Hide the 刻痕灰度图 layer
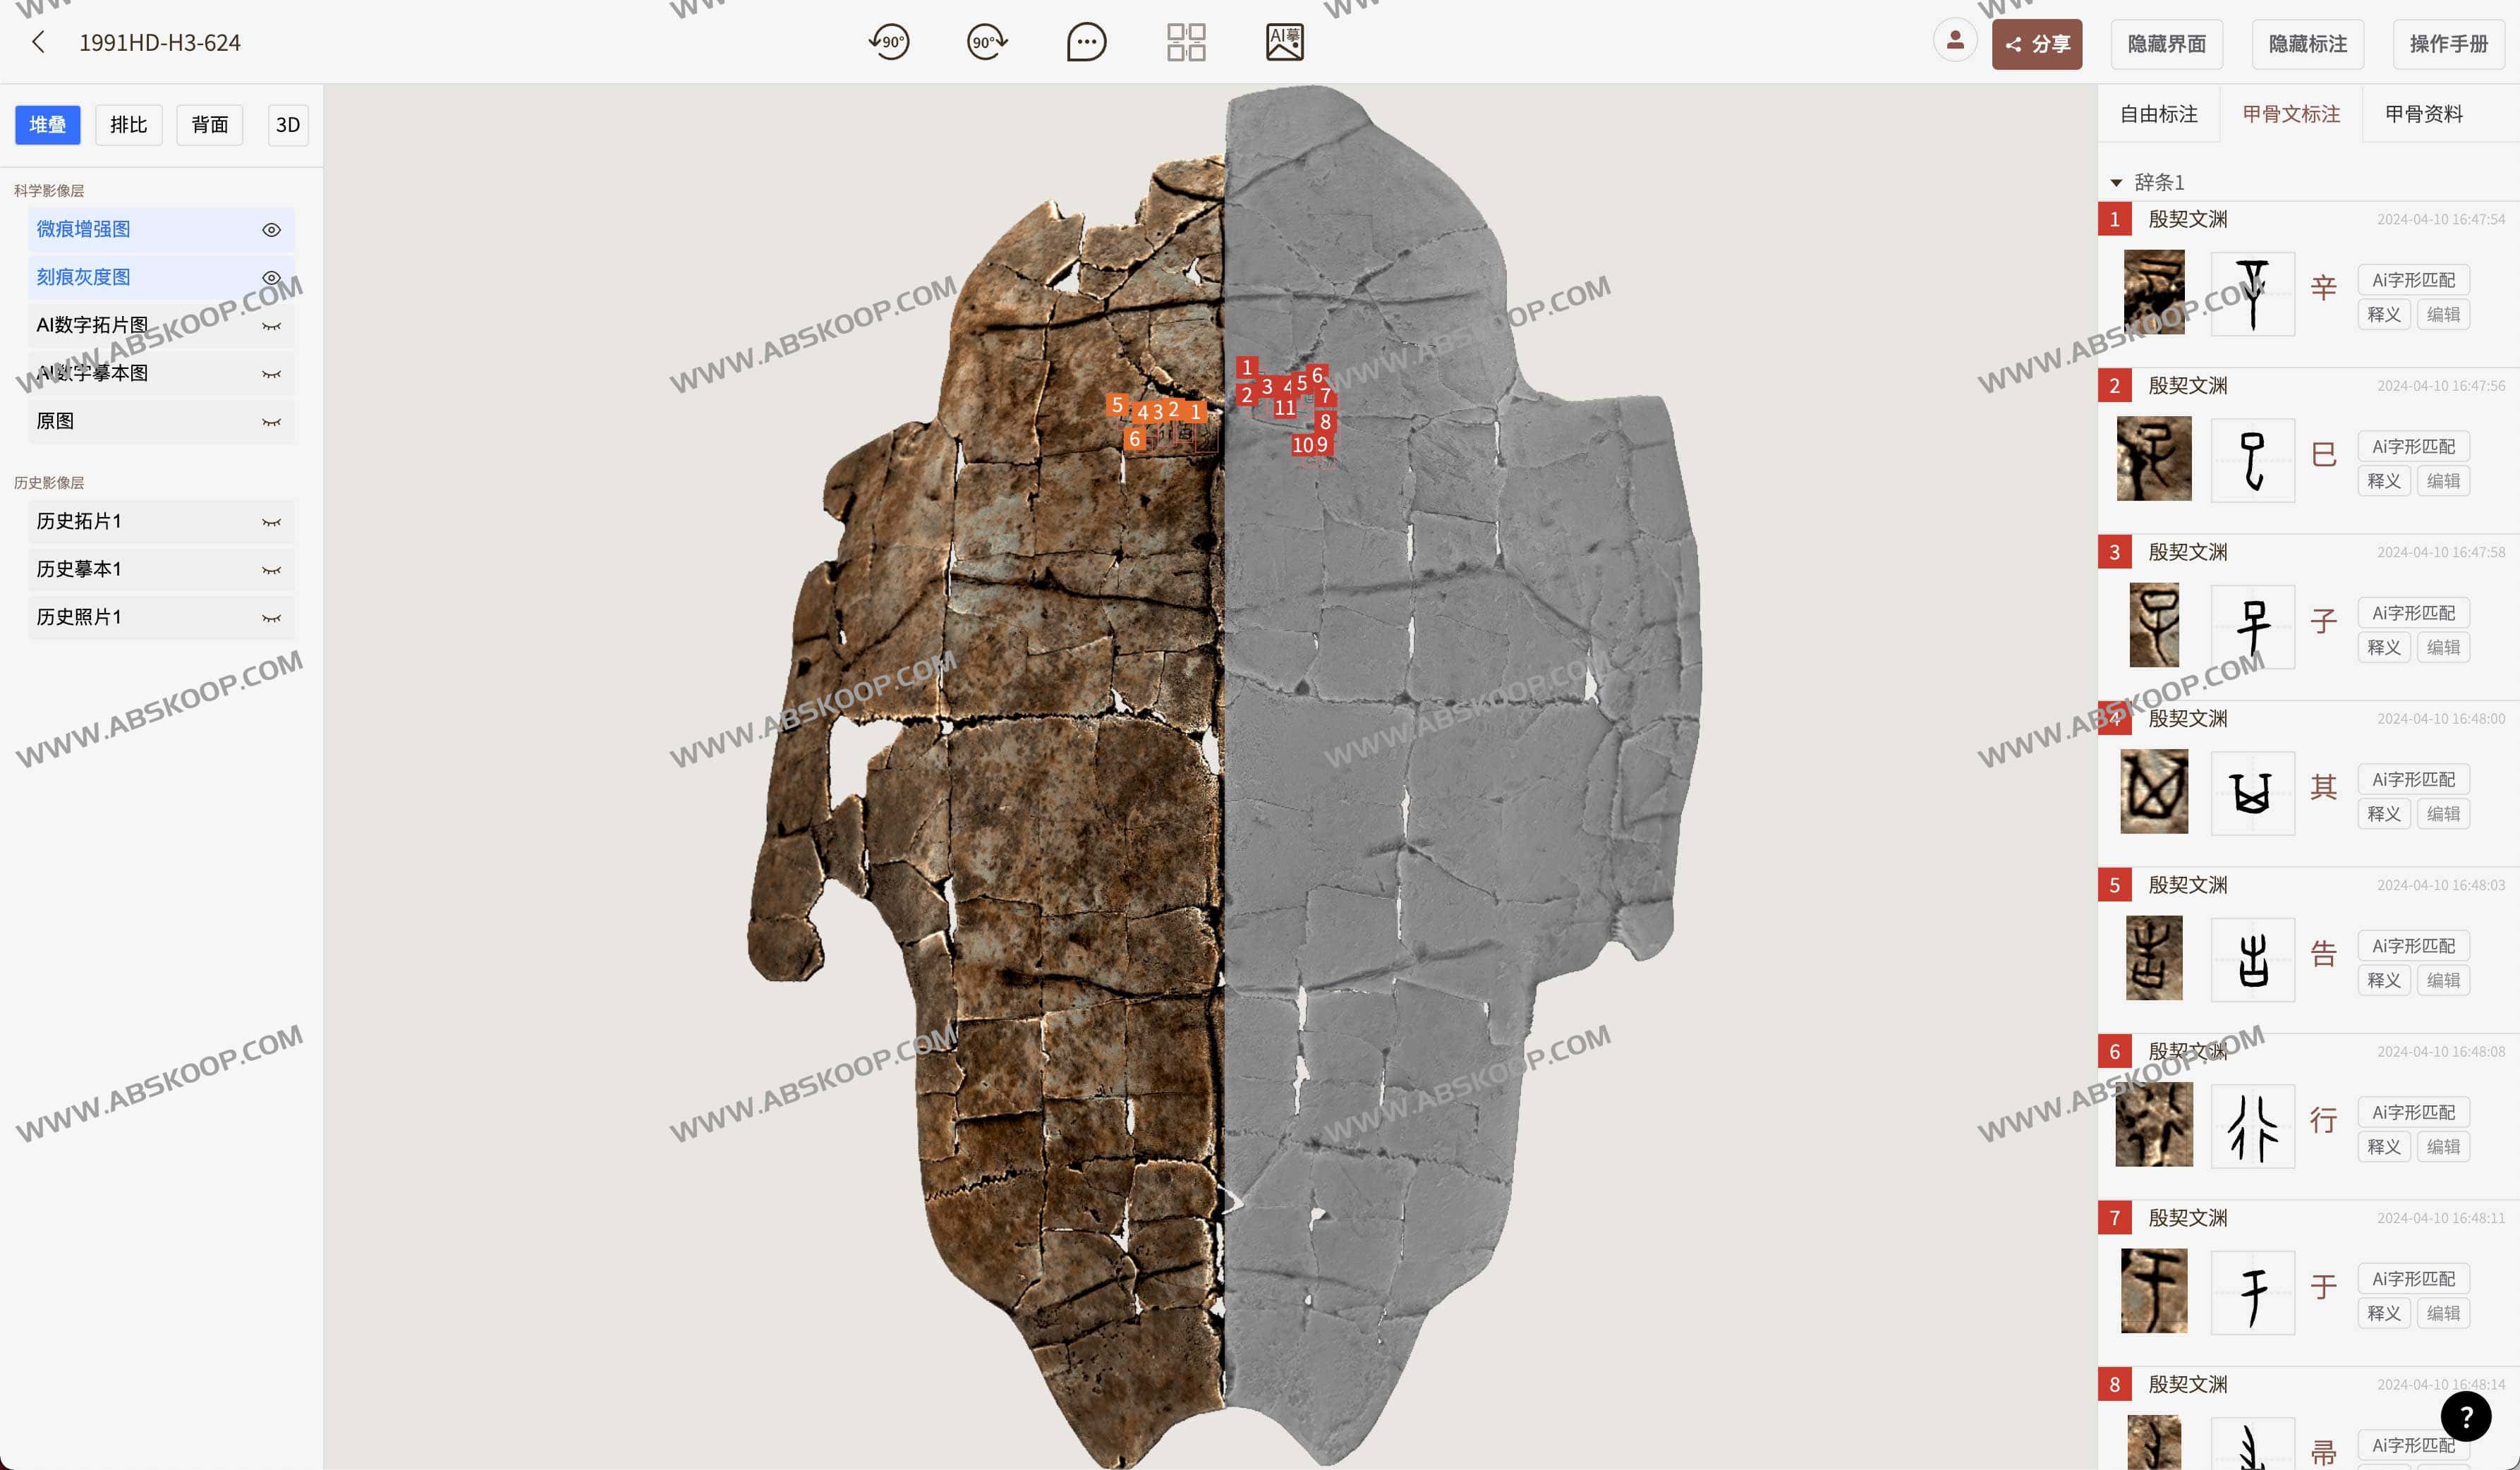Screen dimensions: 2520x1470 (x=271, y=278)
